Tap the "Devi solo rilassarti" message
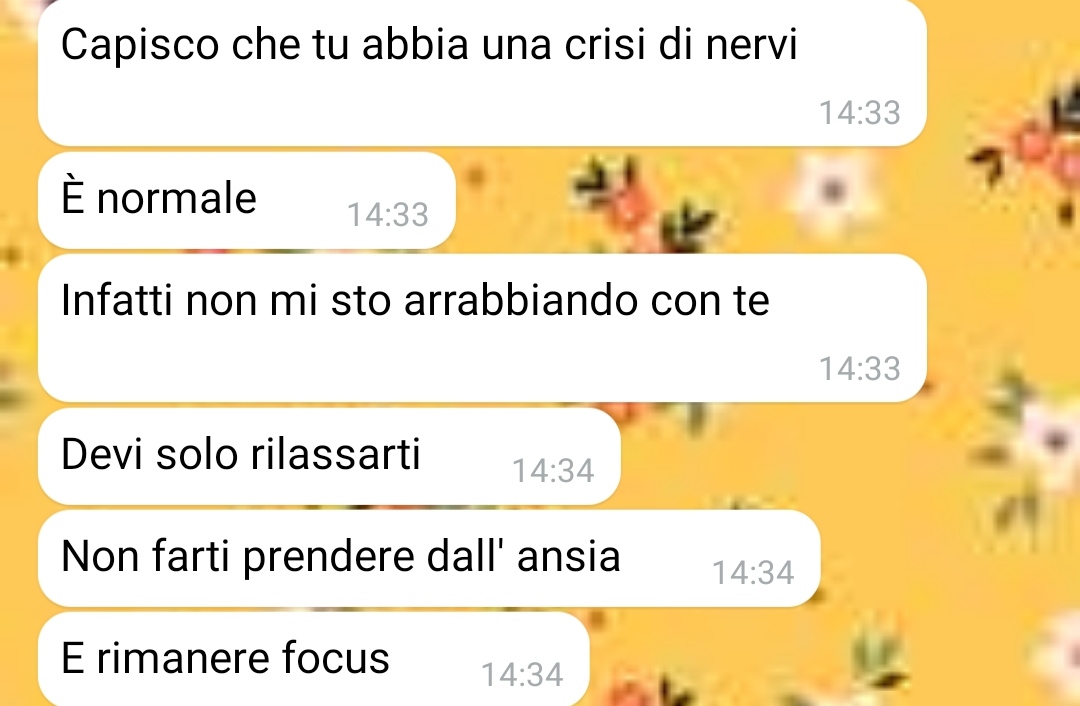Viewport: 1080px width, 706px height. (x=329, y=456)
